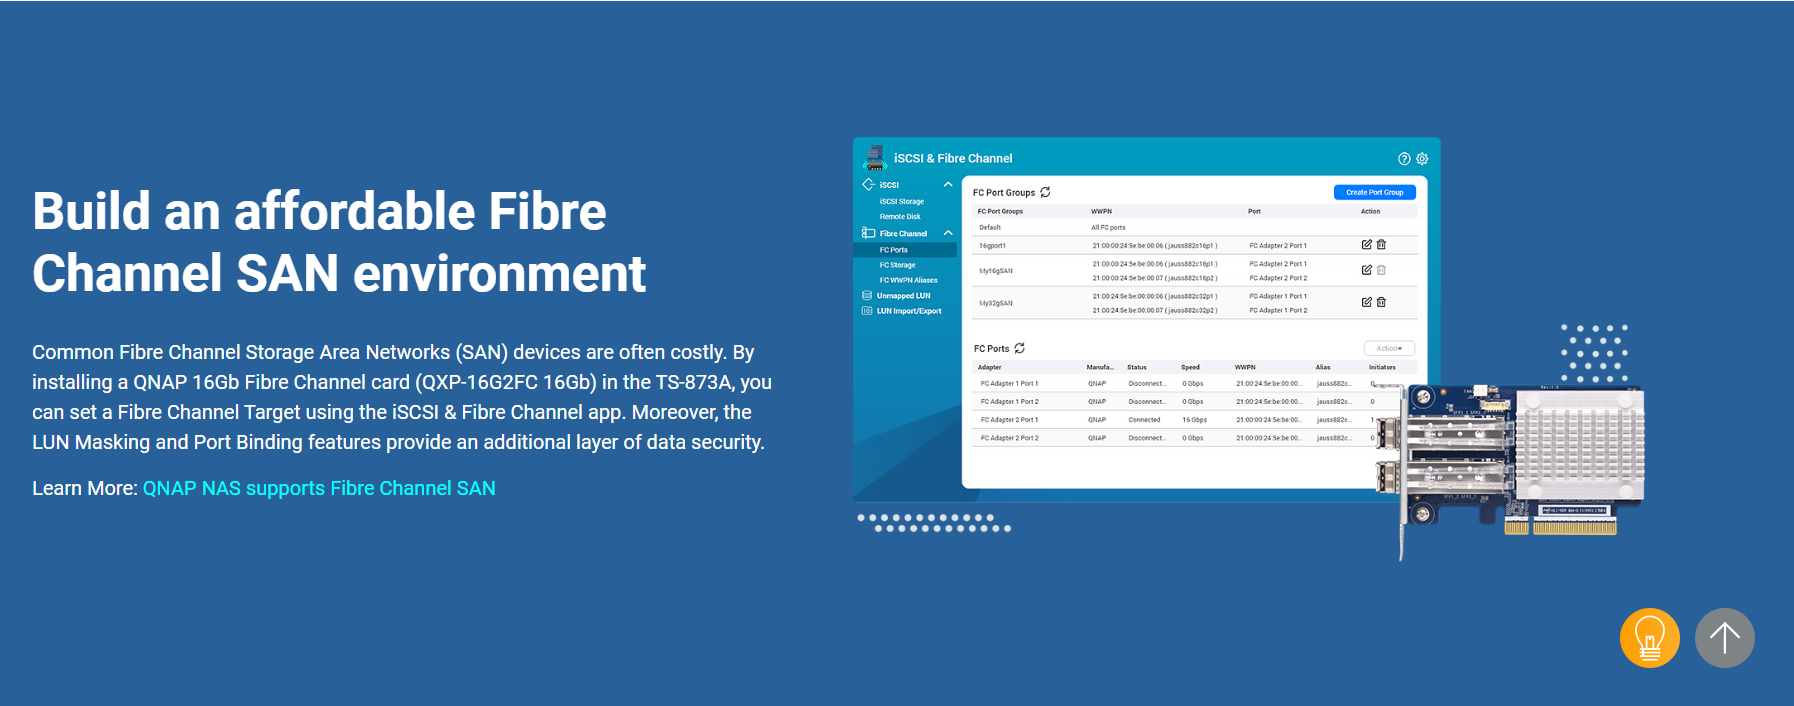Open the help question mark icon
The height and width of the screenshot is (706, 1794).
pos(1404,159)
